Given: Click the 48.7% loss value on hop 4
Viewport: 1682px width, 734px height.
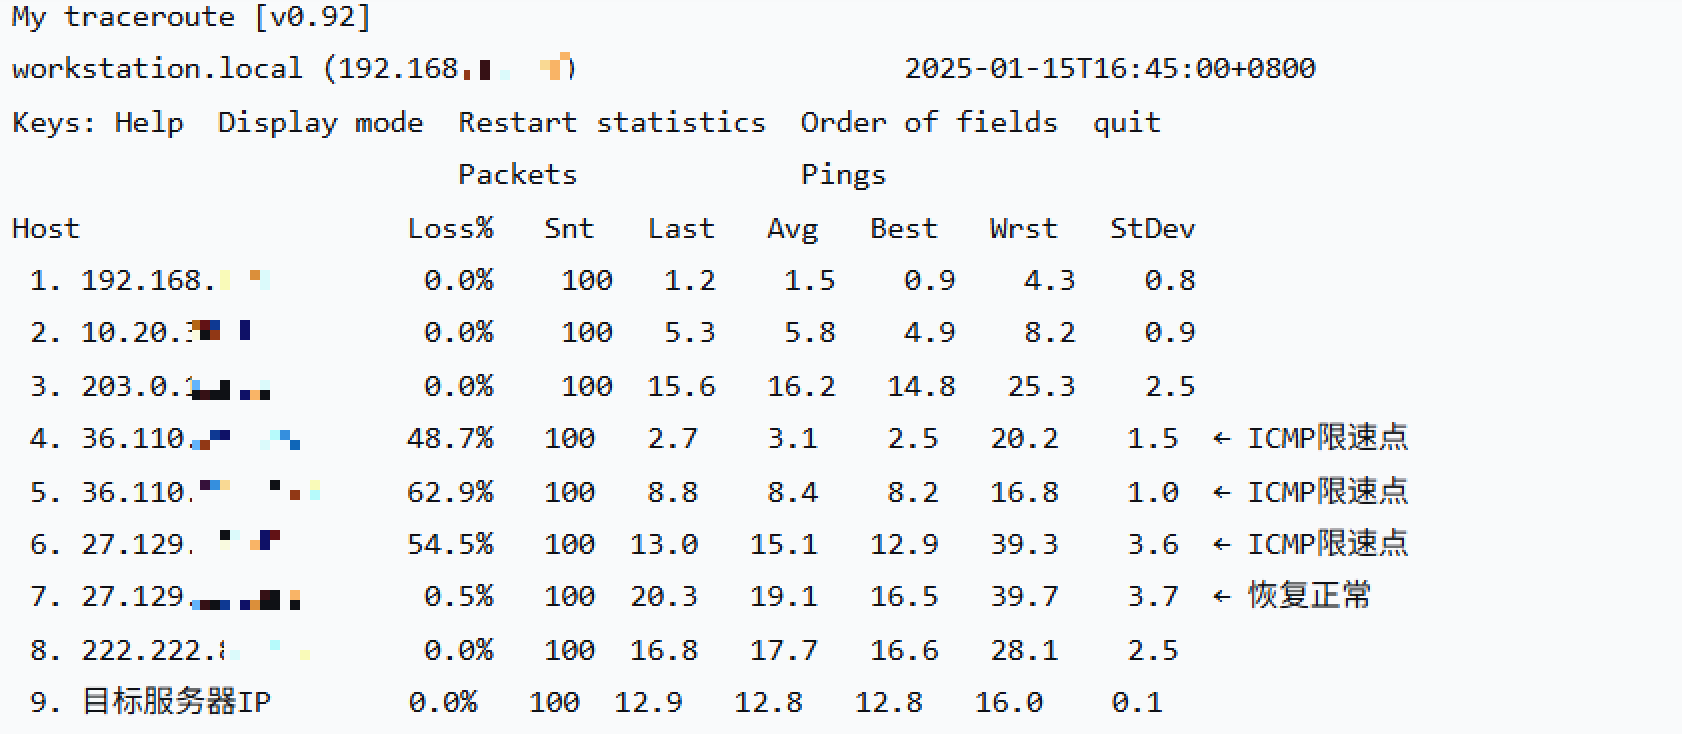Looking at the screenshot, I should (x=450, y=439).
